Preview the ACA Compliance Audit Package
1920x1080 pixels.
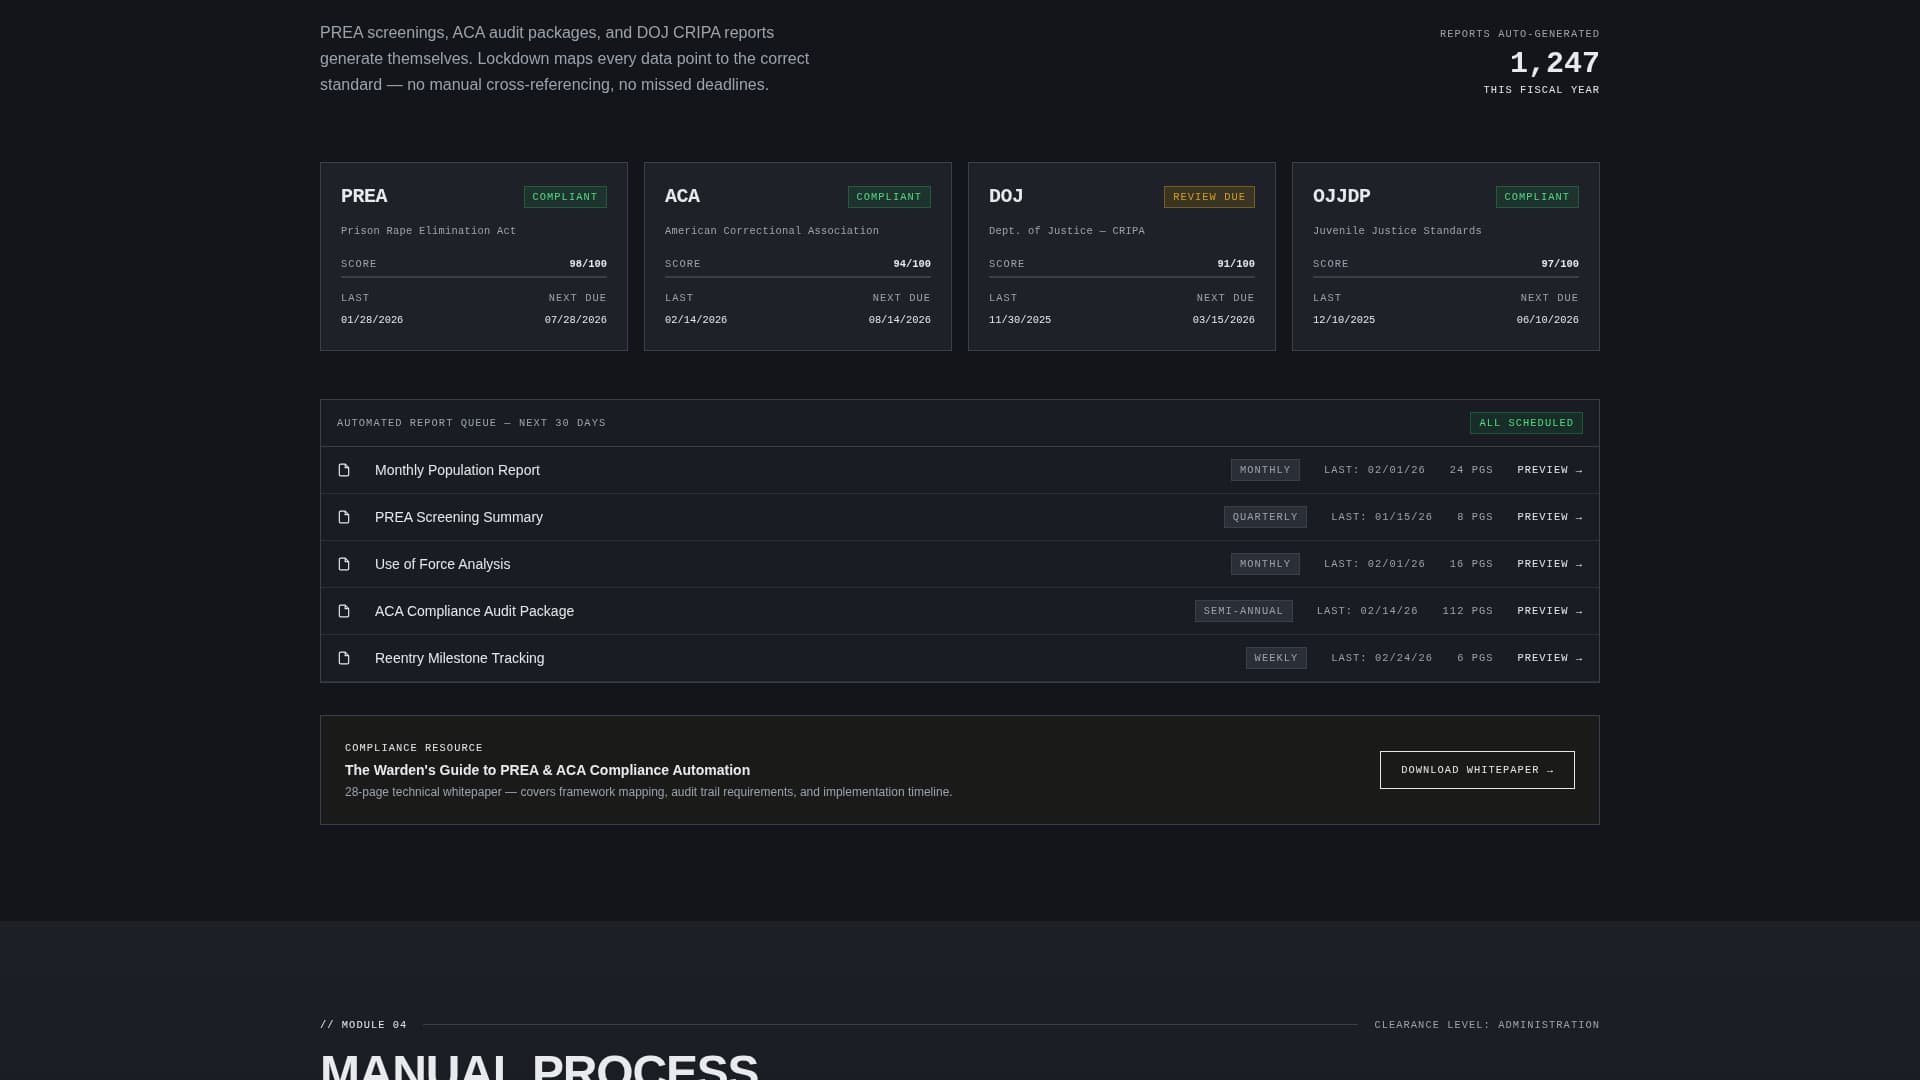(x=1549, y=611)
